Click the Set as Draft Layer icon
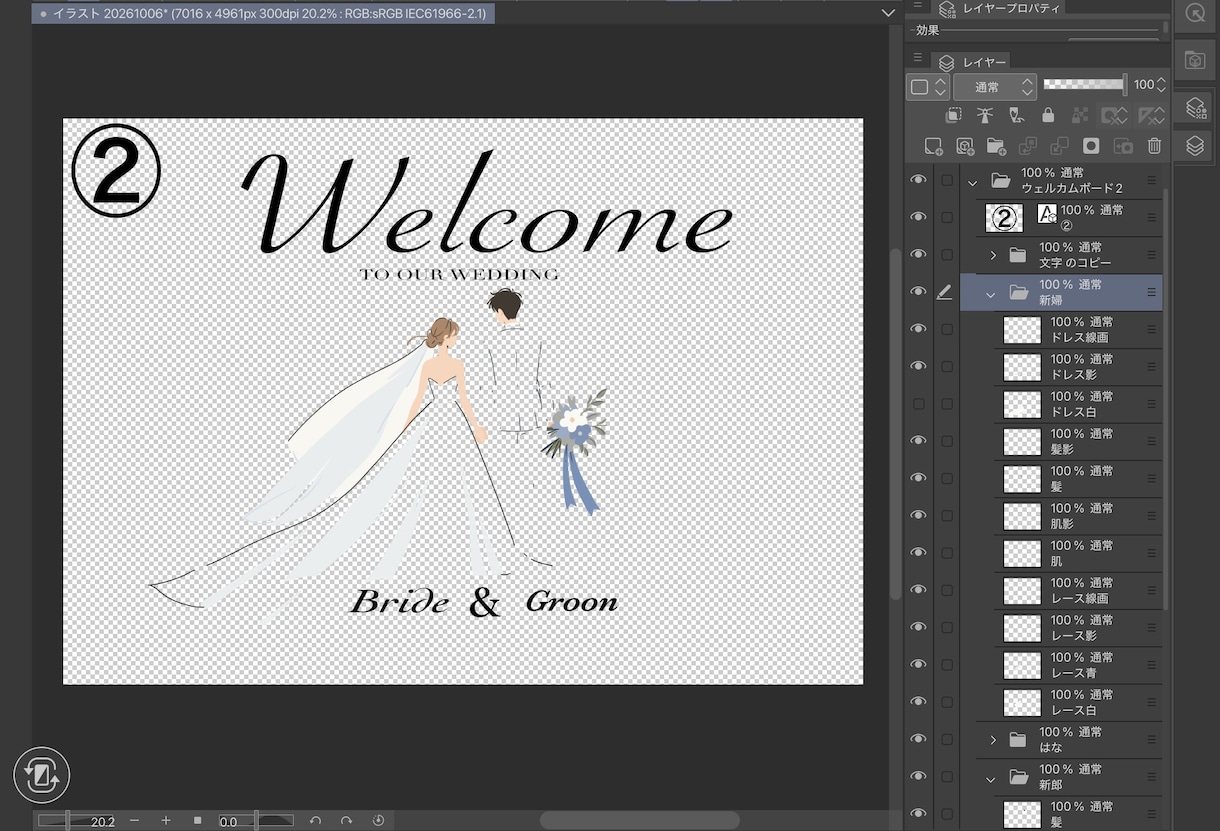1220x831 pixels. [x=1017, y=116]
